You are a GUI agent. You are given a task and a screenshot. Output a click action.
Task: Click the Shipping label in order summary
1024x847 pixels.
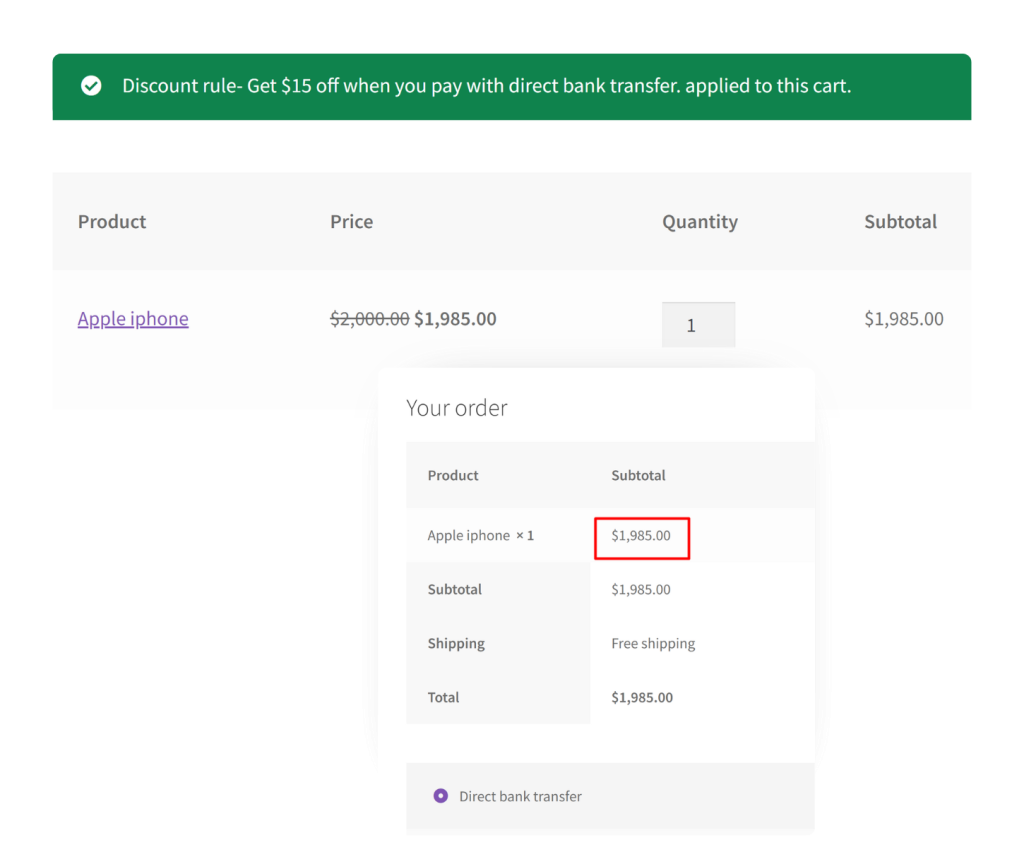pyautogui.click(x=456, y=643)
